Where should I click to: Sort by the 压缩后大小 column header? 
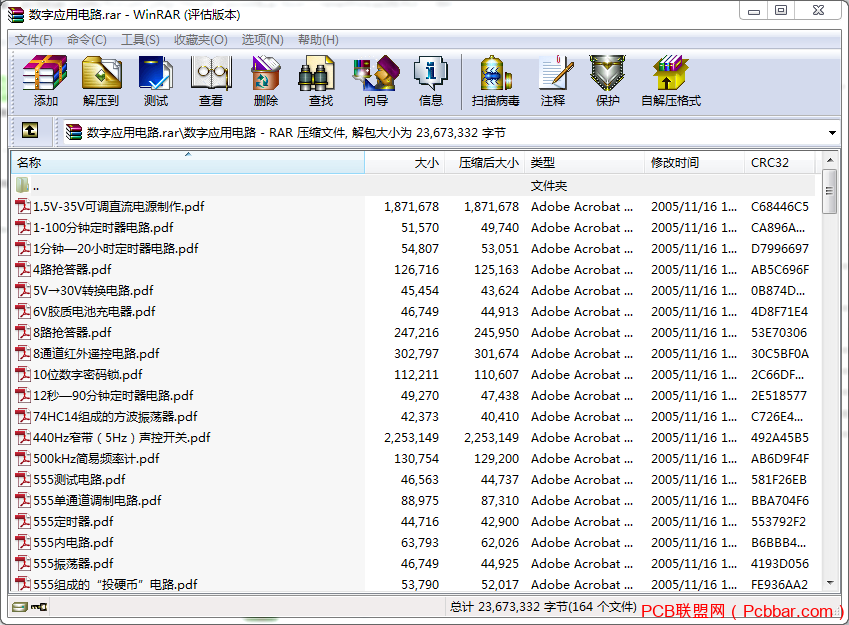[x=485, y=162]
